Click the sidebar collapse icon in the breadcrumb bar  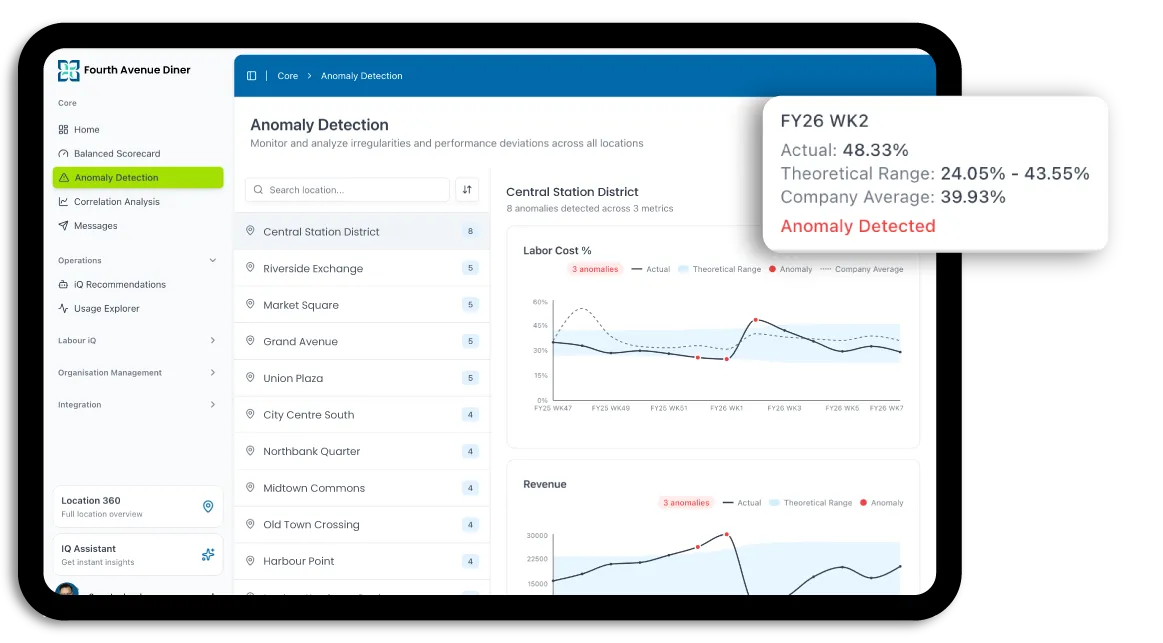tap(252, 75)
